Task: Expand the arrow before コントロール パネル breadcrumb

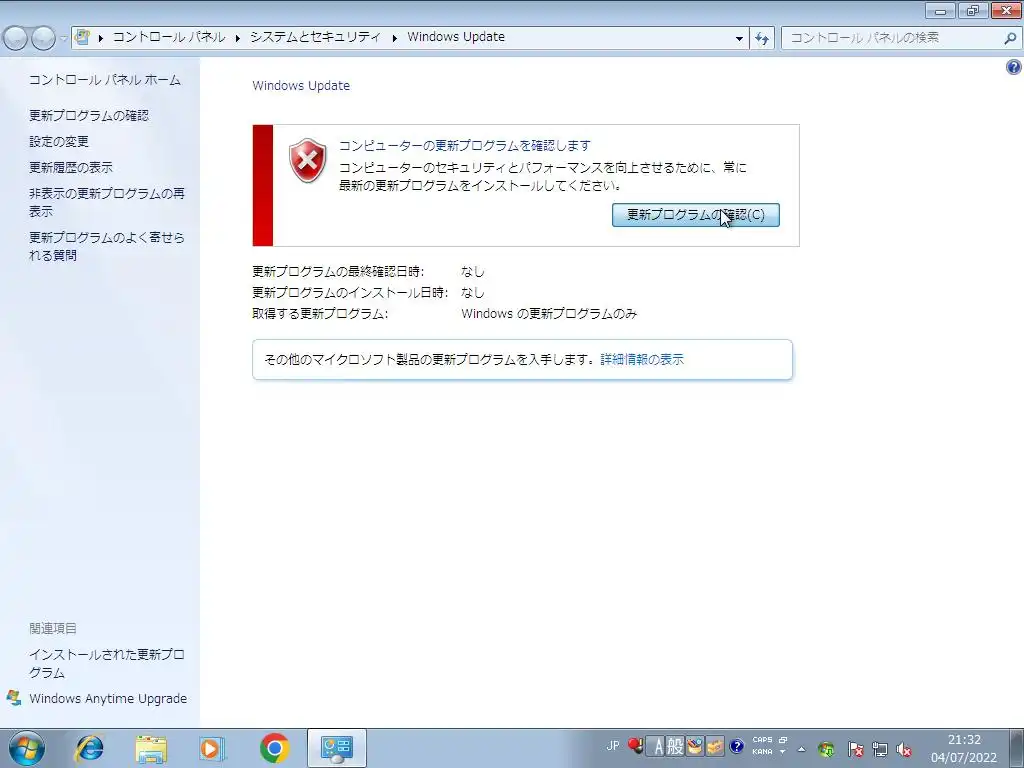Action: tap(101, 38)
